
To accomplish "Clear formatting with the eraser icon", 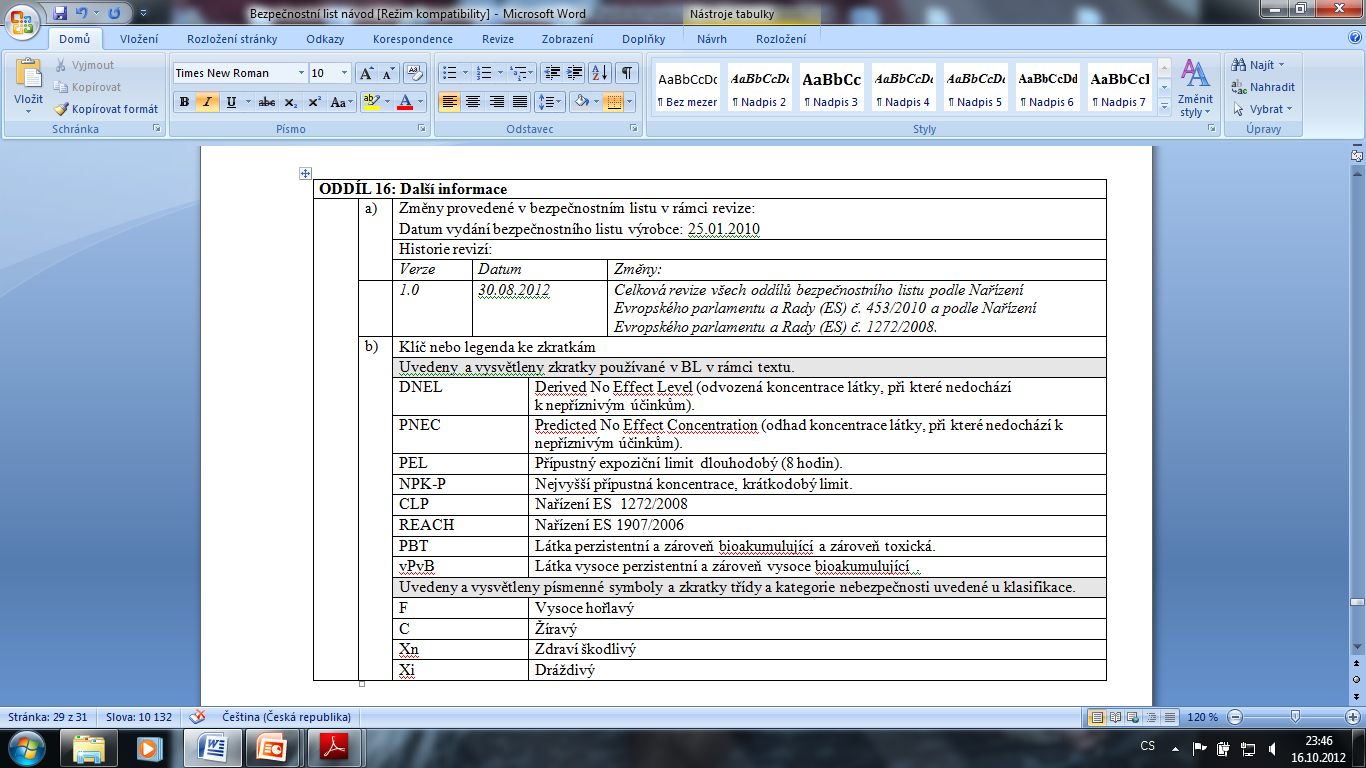I will click(x=416, y=73).
